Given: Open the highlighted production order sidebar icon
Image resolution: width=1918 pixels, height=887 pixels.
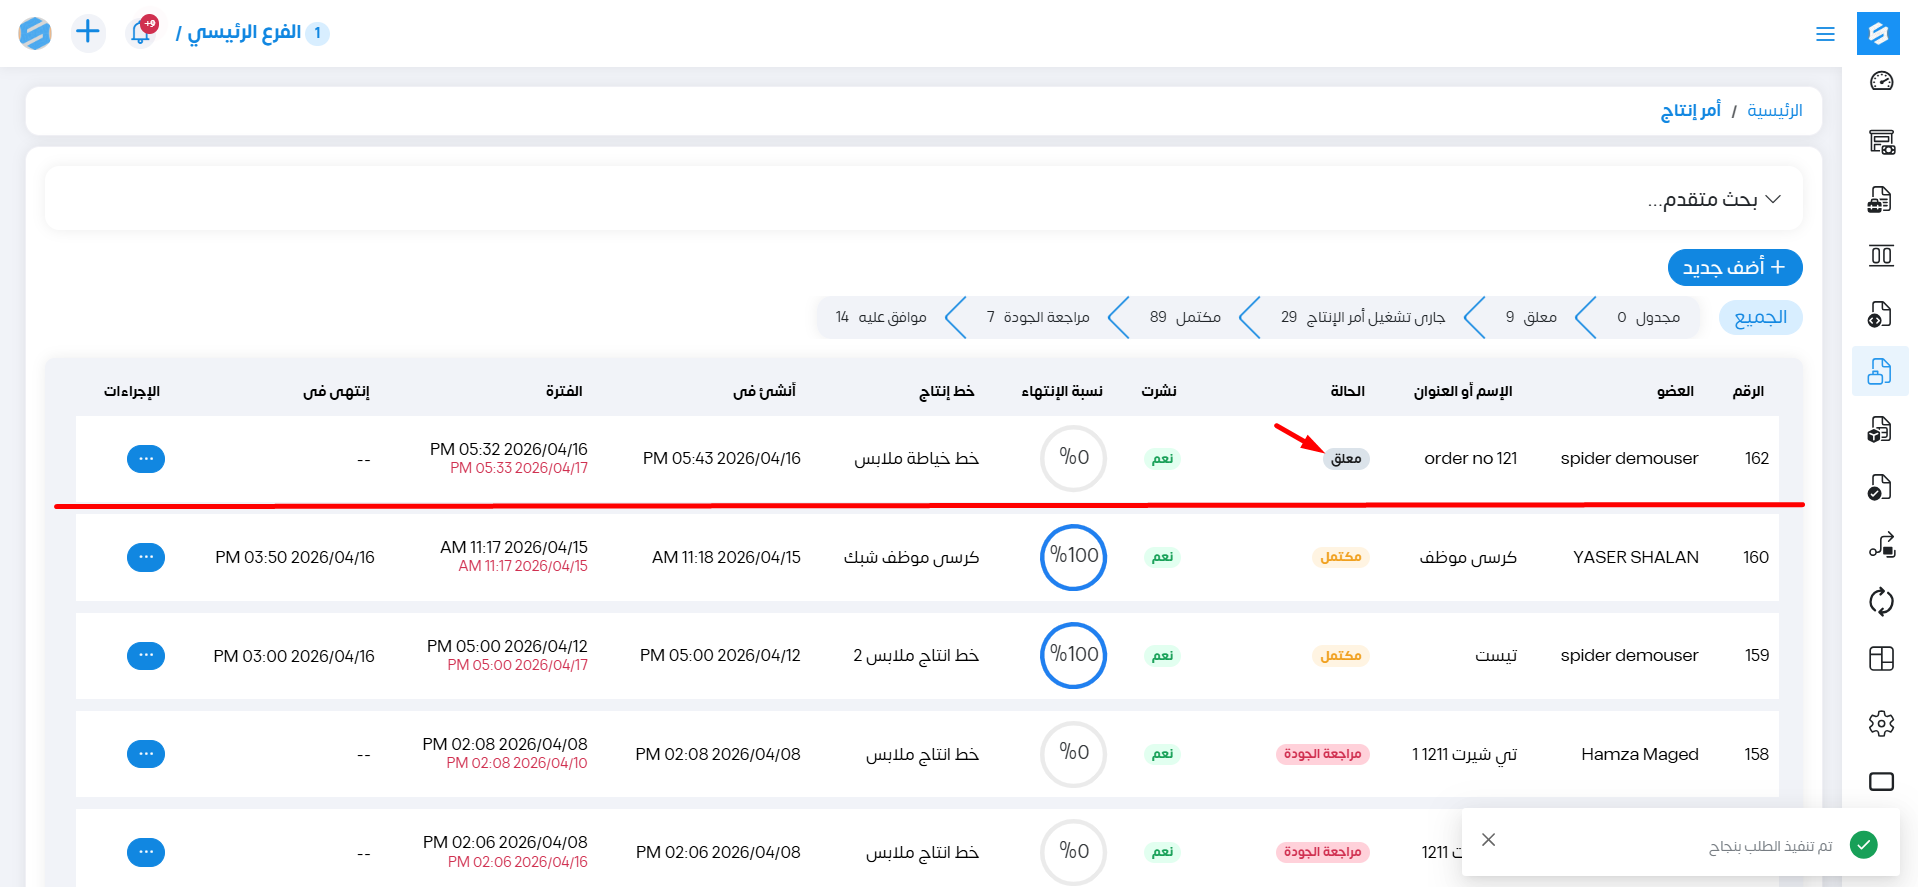Looking at the screenshot, I should click(x=1880, y=371).
